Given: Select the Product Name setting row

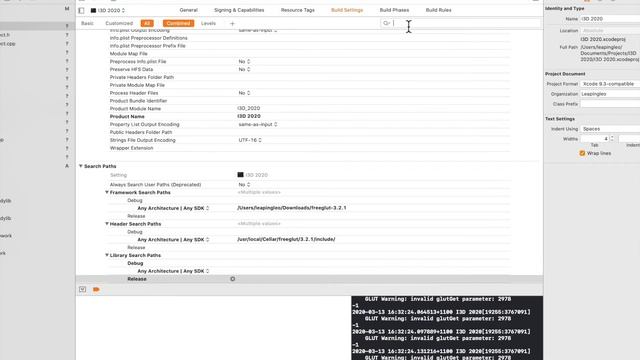Looking at the screenshot, I should [x=293, y=116].
